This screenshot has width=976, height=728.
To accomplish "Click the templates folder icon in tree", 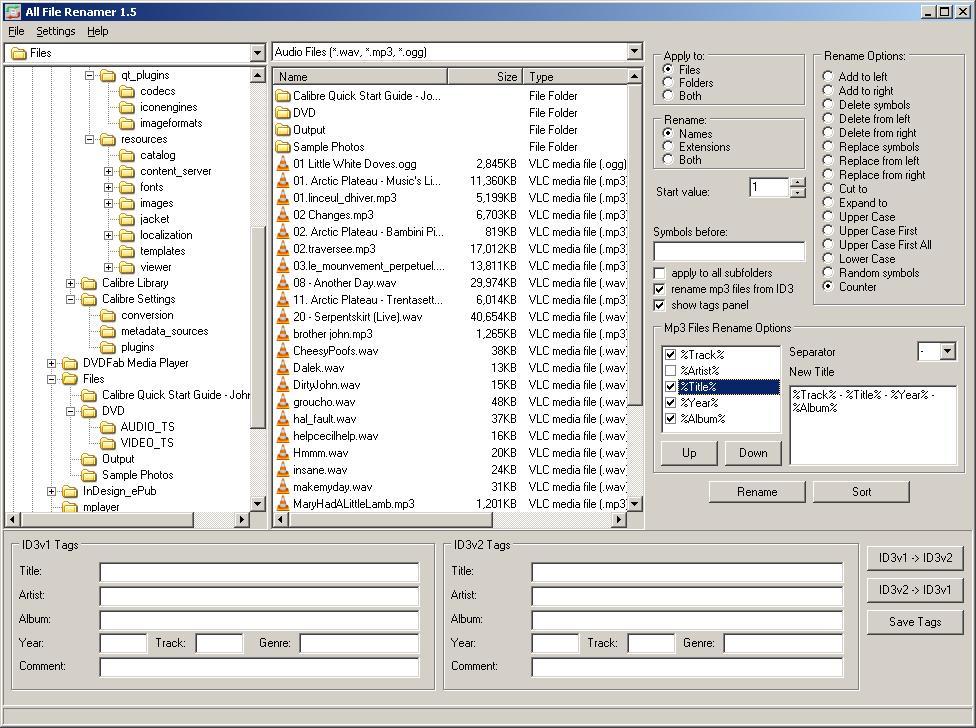I will [127, 251].
